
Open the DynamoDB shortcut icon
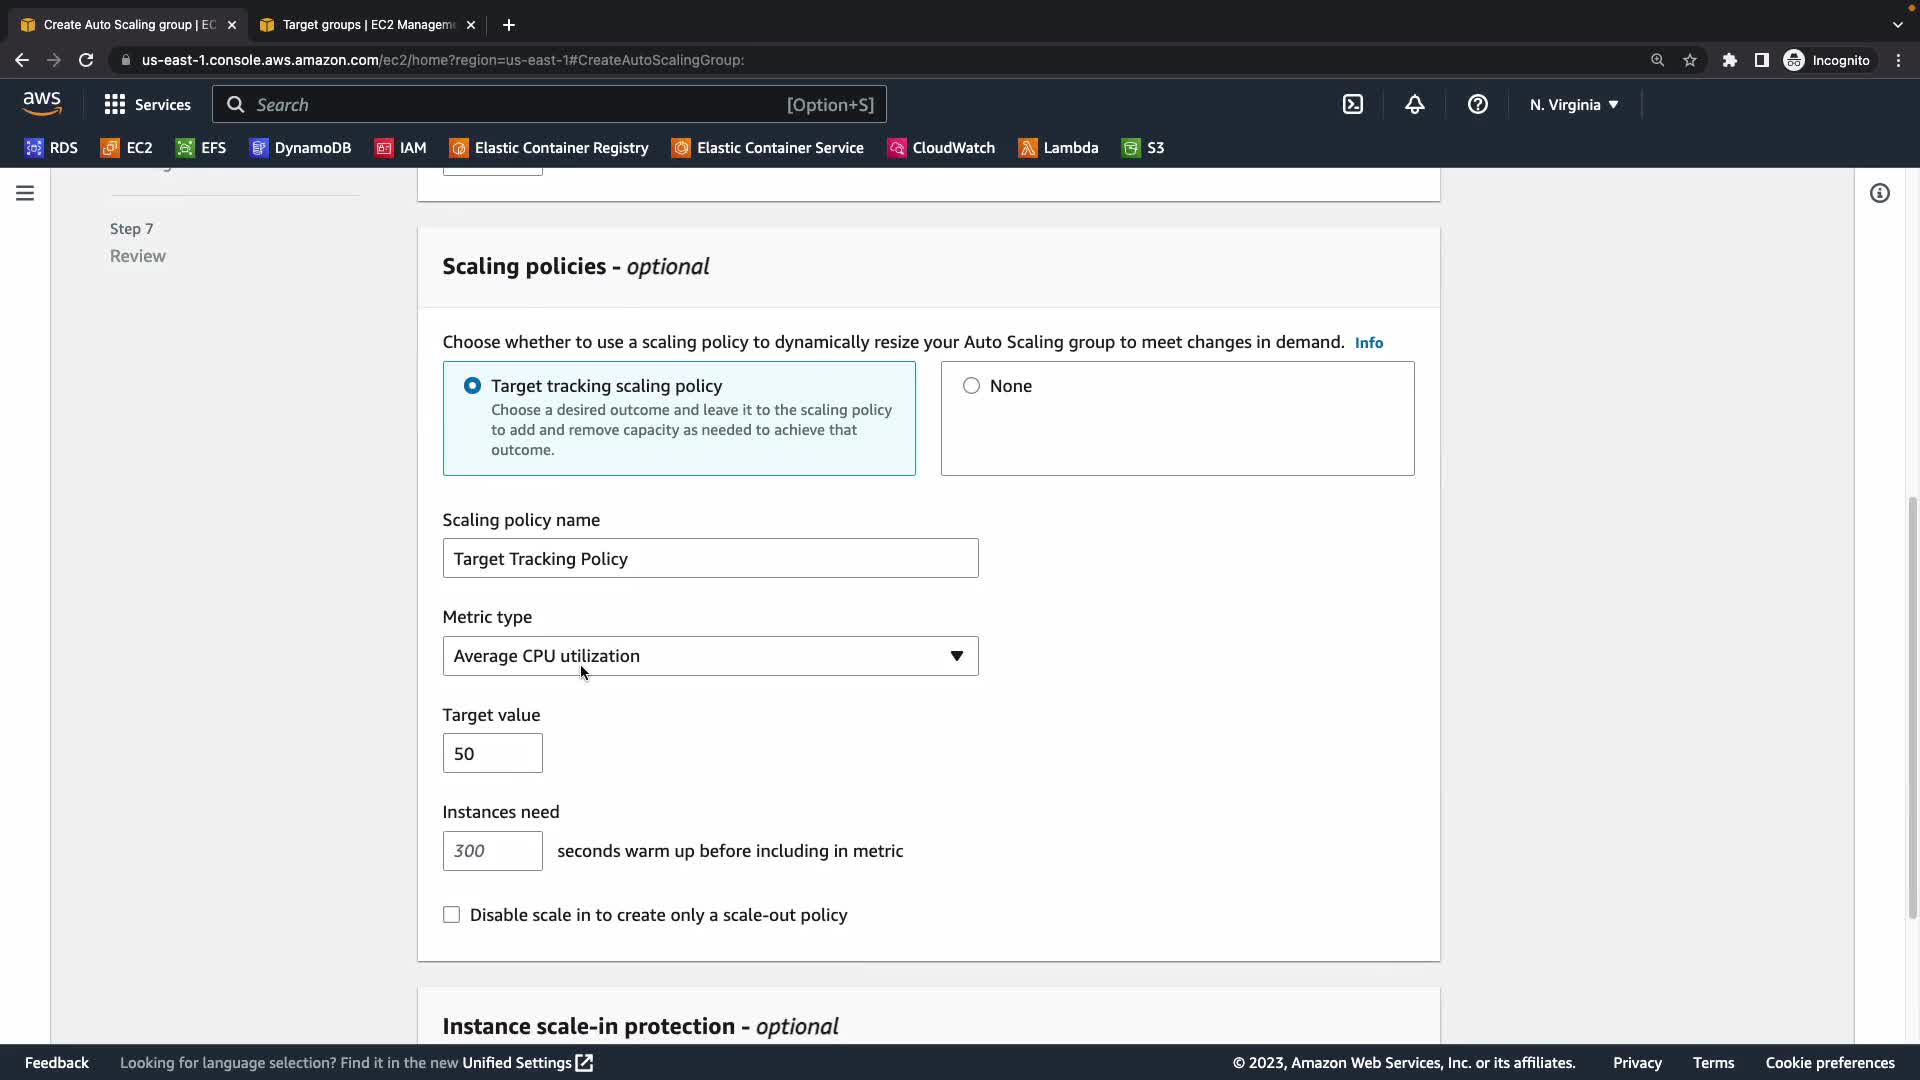pos(259,148)
